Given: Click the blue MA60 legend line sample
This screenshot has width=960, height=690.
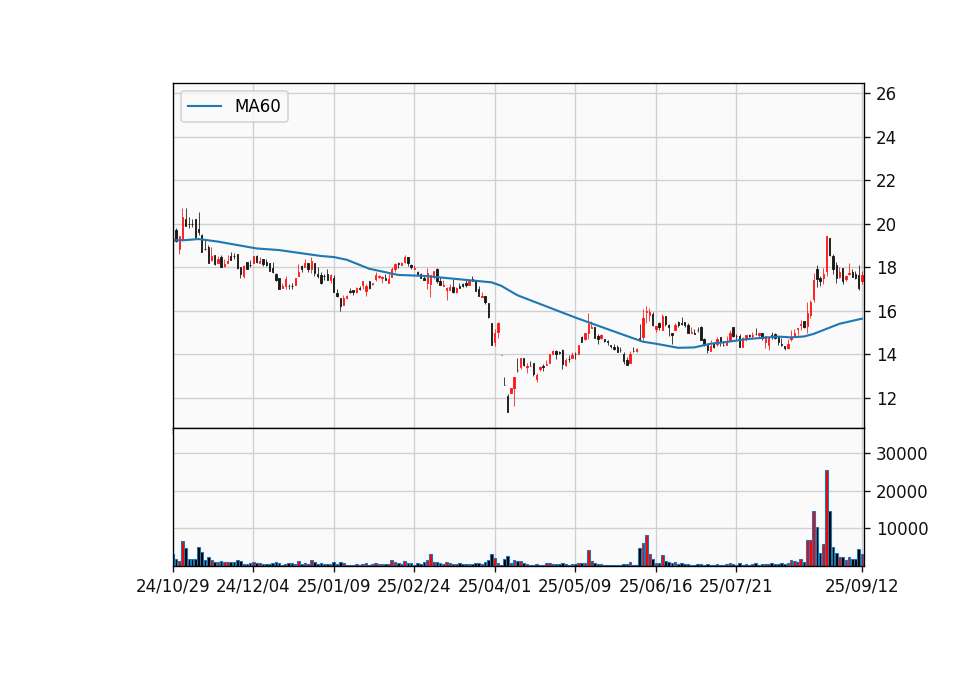Looking at the screenshot, I should click(x=204, y=106).
